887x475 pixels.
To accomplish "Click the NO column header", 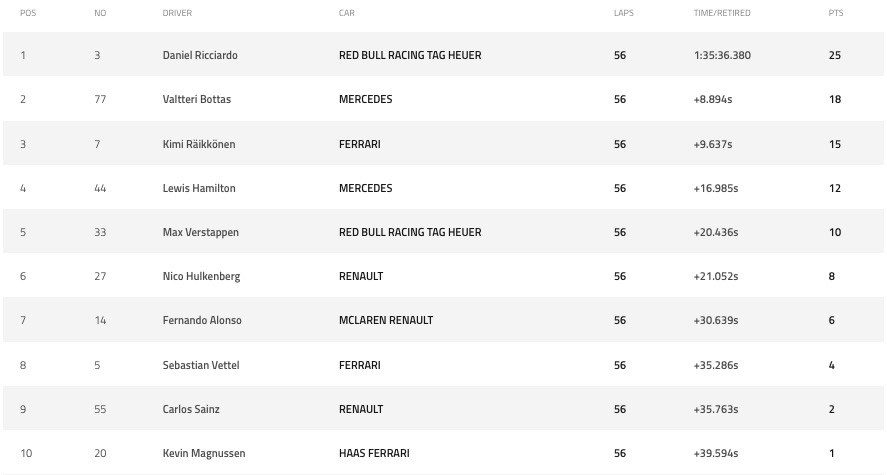I will (100, 13).
